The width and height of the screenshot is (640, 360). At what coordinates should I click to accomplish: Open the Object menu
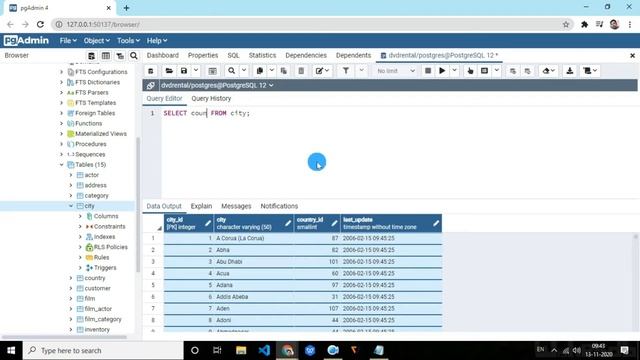click(97, 41)
